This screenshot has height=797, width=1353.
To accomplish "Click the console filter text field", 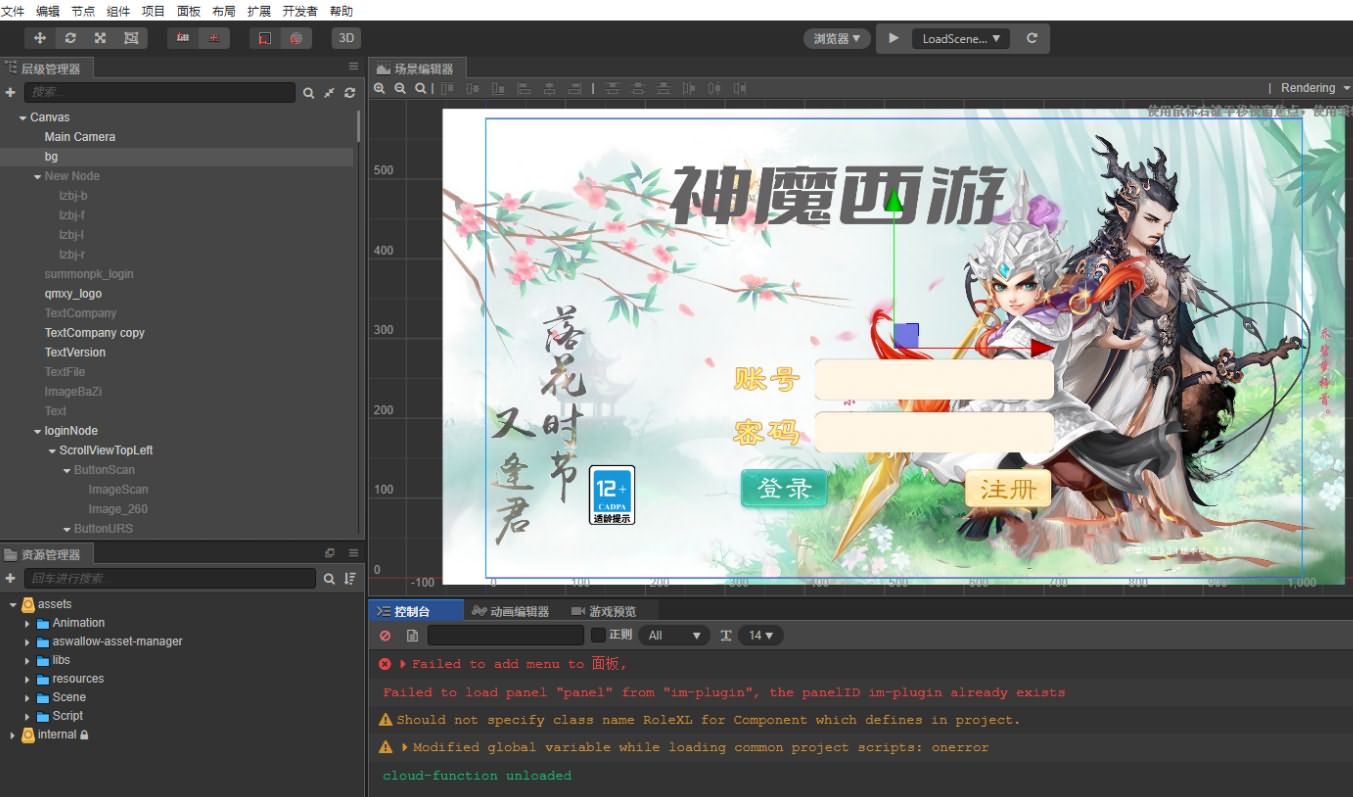I will coord(505,635).
